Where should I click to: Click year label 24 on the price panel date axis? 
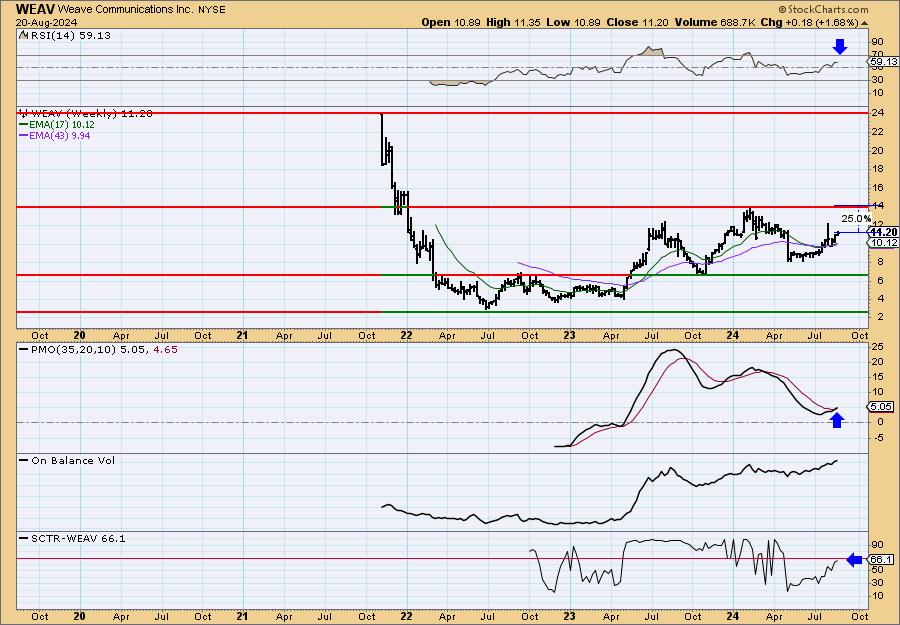coord(731,335)
